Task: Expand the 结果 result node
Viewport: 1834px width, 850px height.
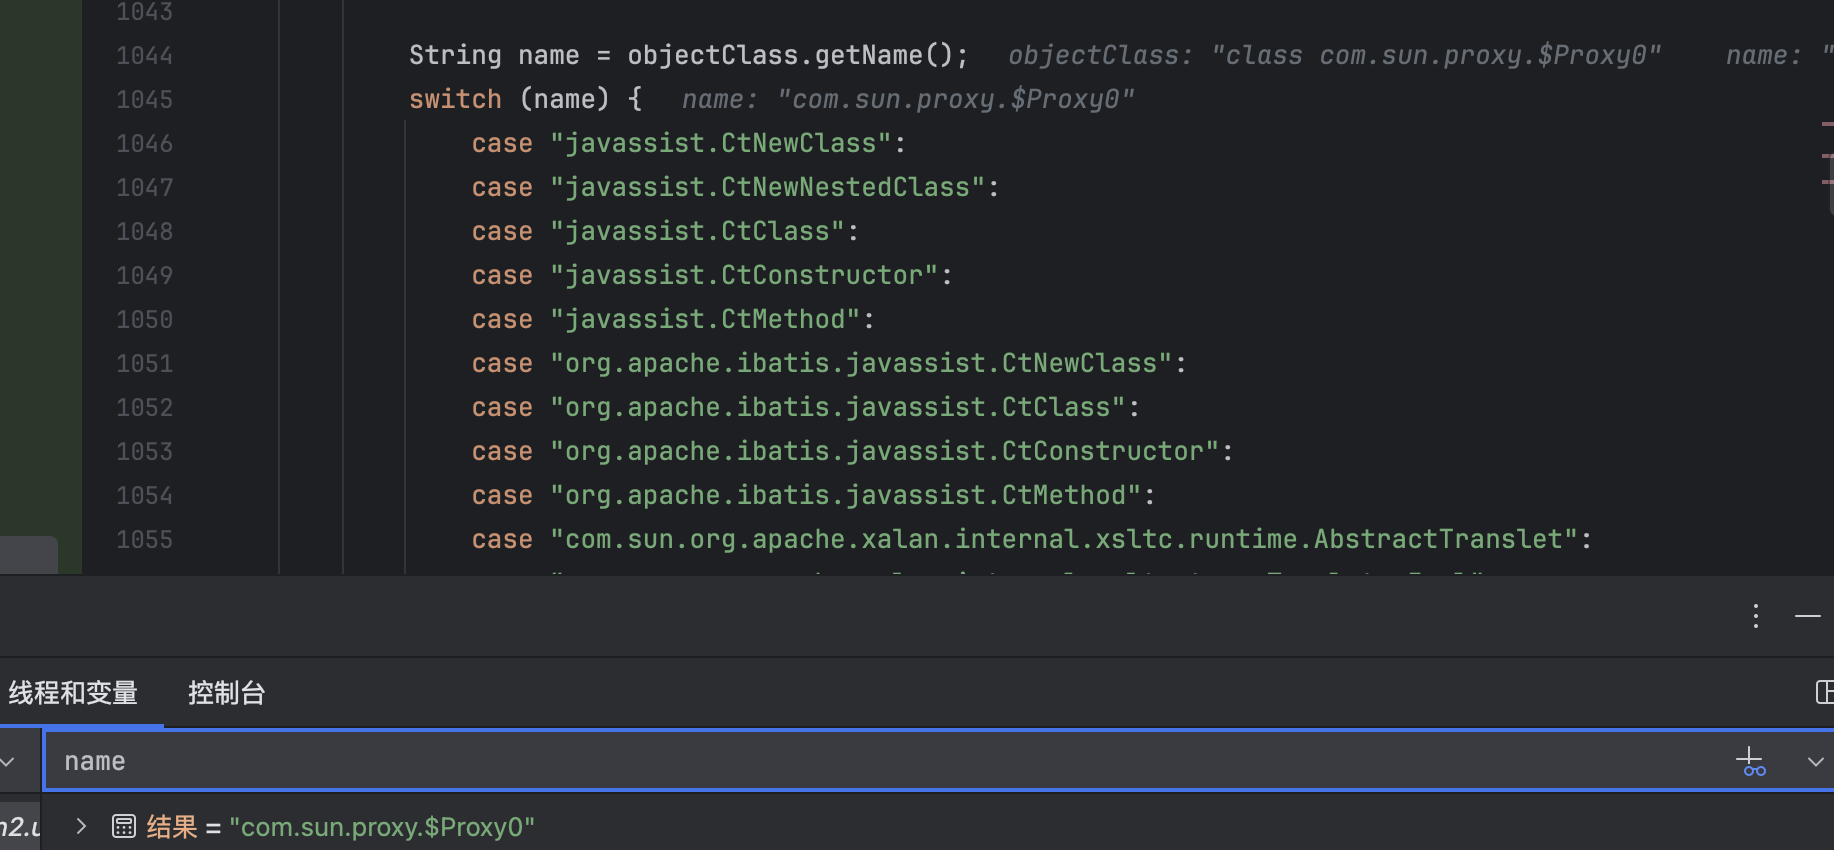Action: 81,826
